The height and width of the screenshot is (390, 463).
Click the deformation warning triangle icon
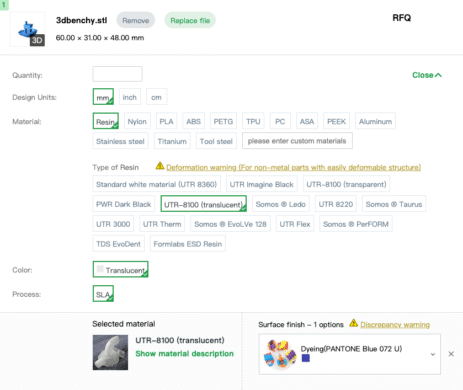160,165
